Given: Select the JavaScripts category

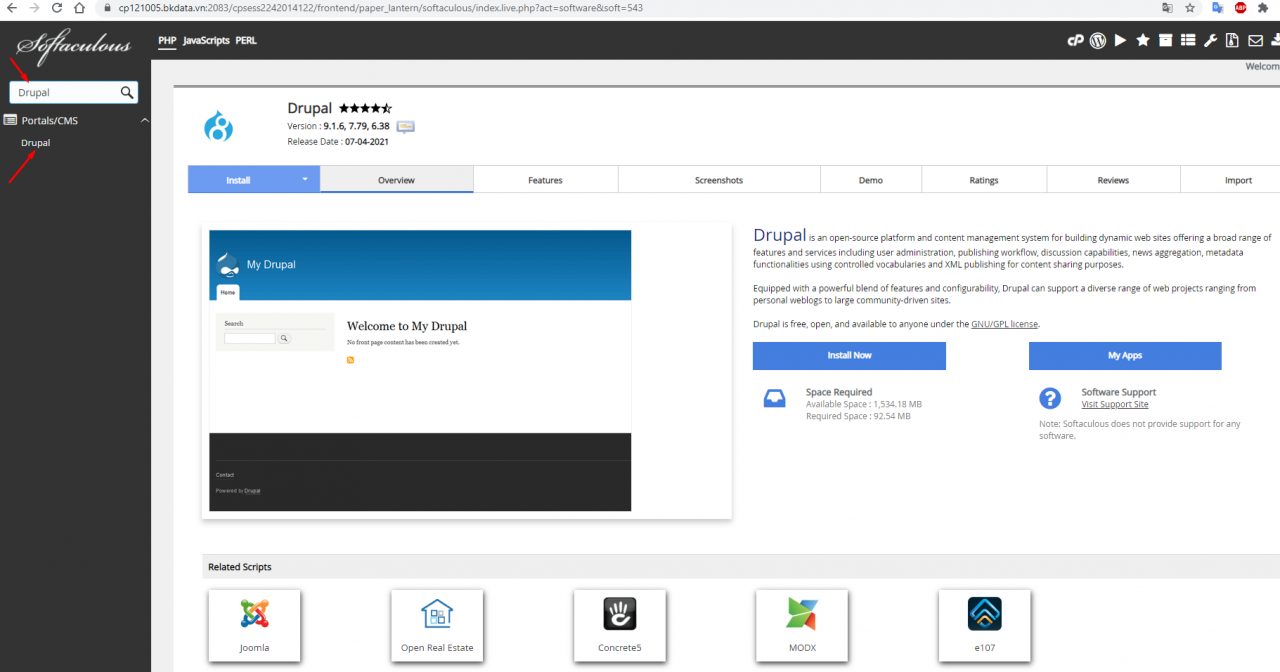Looking at the screenshot, I should click(206, 41).
